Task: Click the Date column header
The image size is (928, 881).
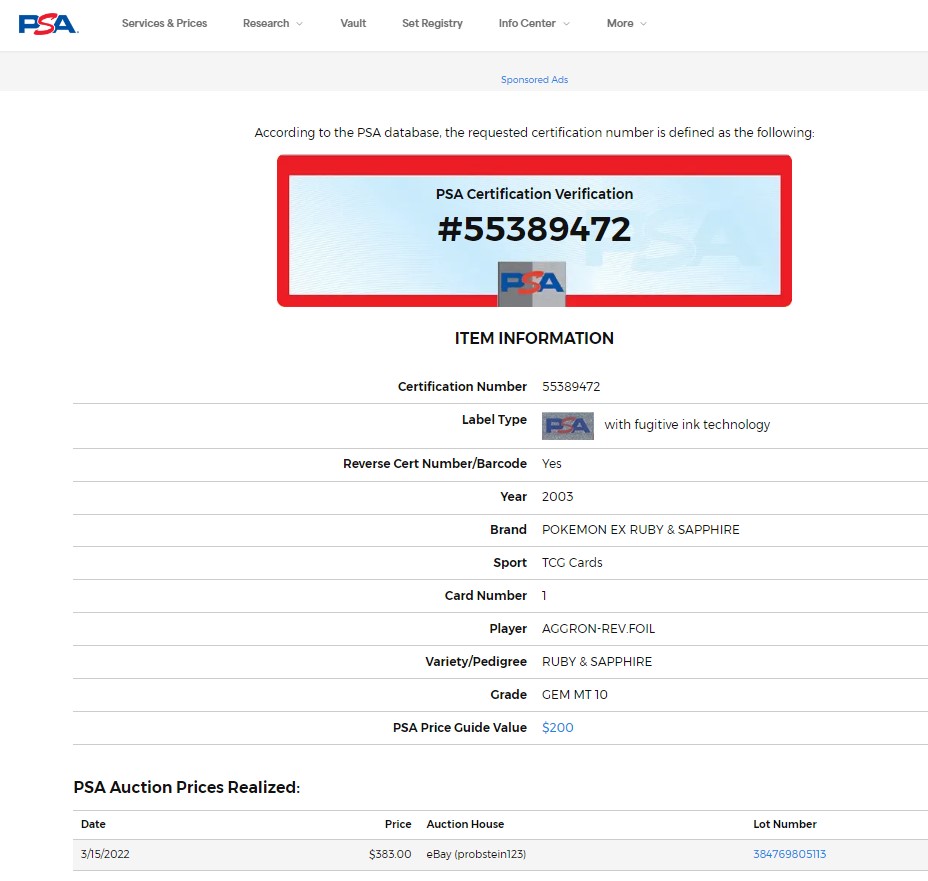Action: coord(93,825)
